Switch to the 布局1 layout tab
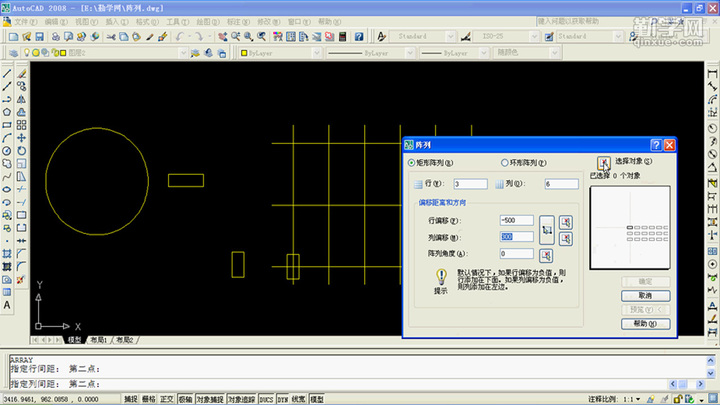720x405 pixels. coord(98,340)
